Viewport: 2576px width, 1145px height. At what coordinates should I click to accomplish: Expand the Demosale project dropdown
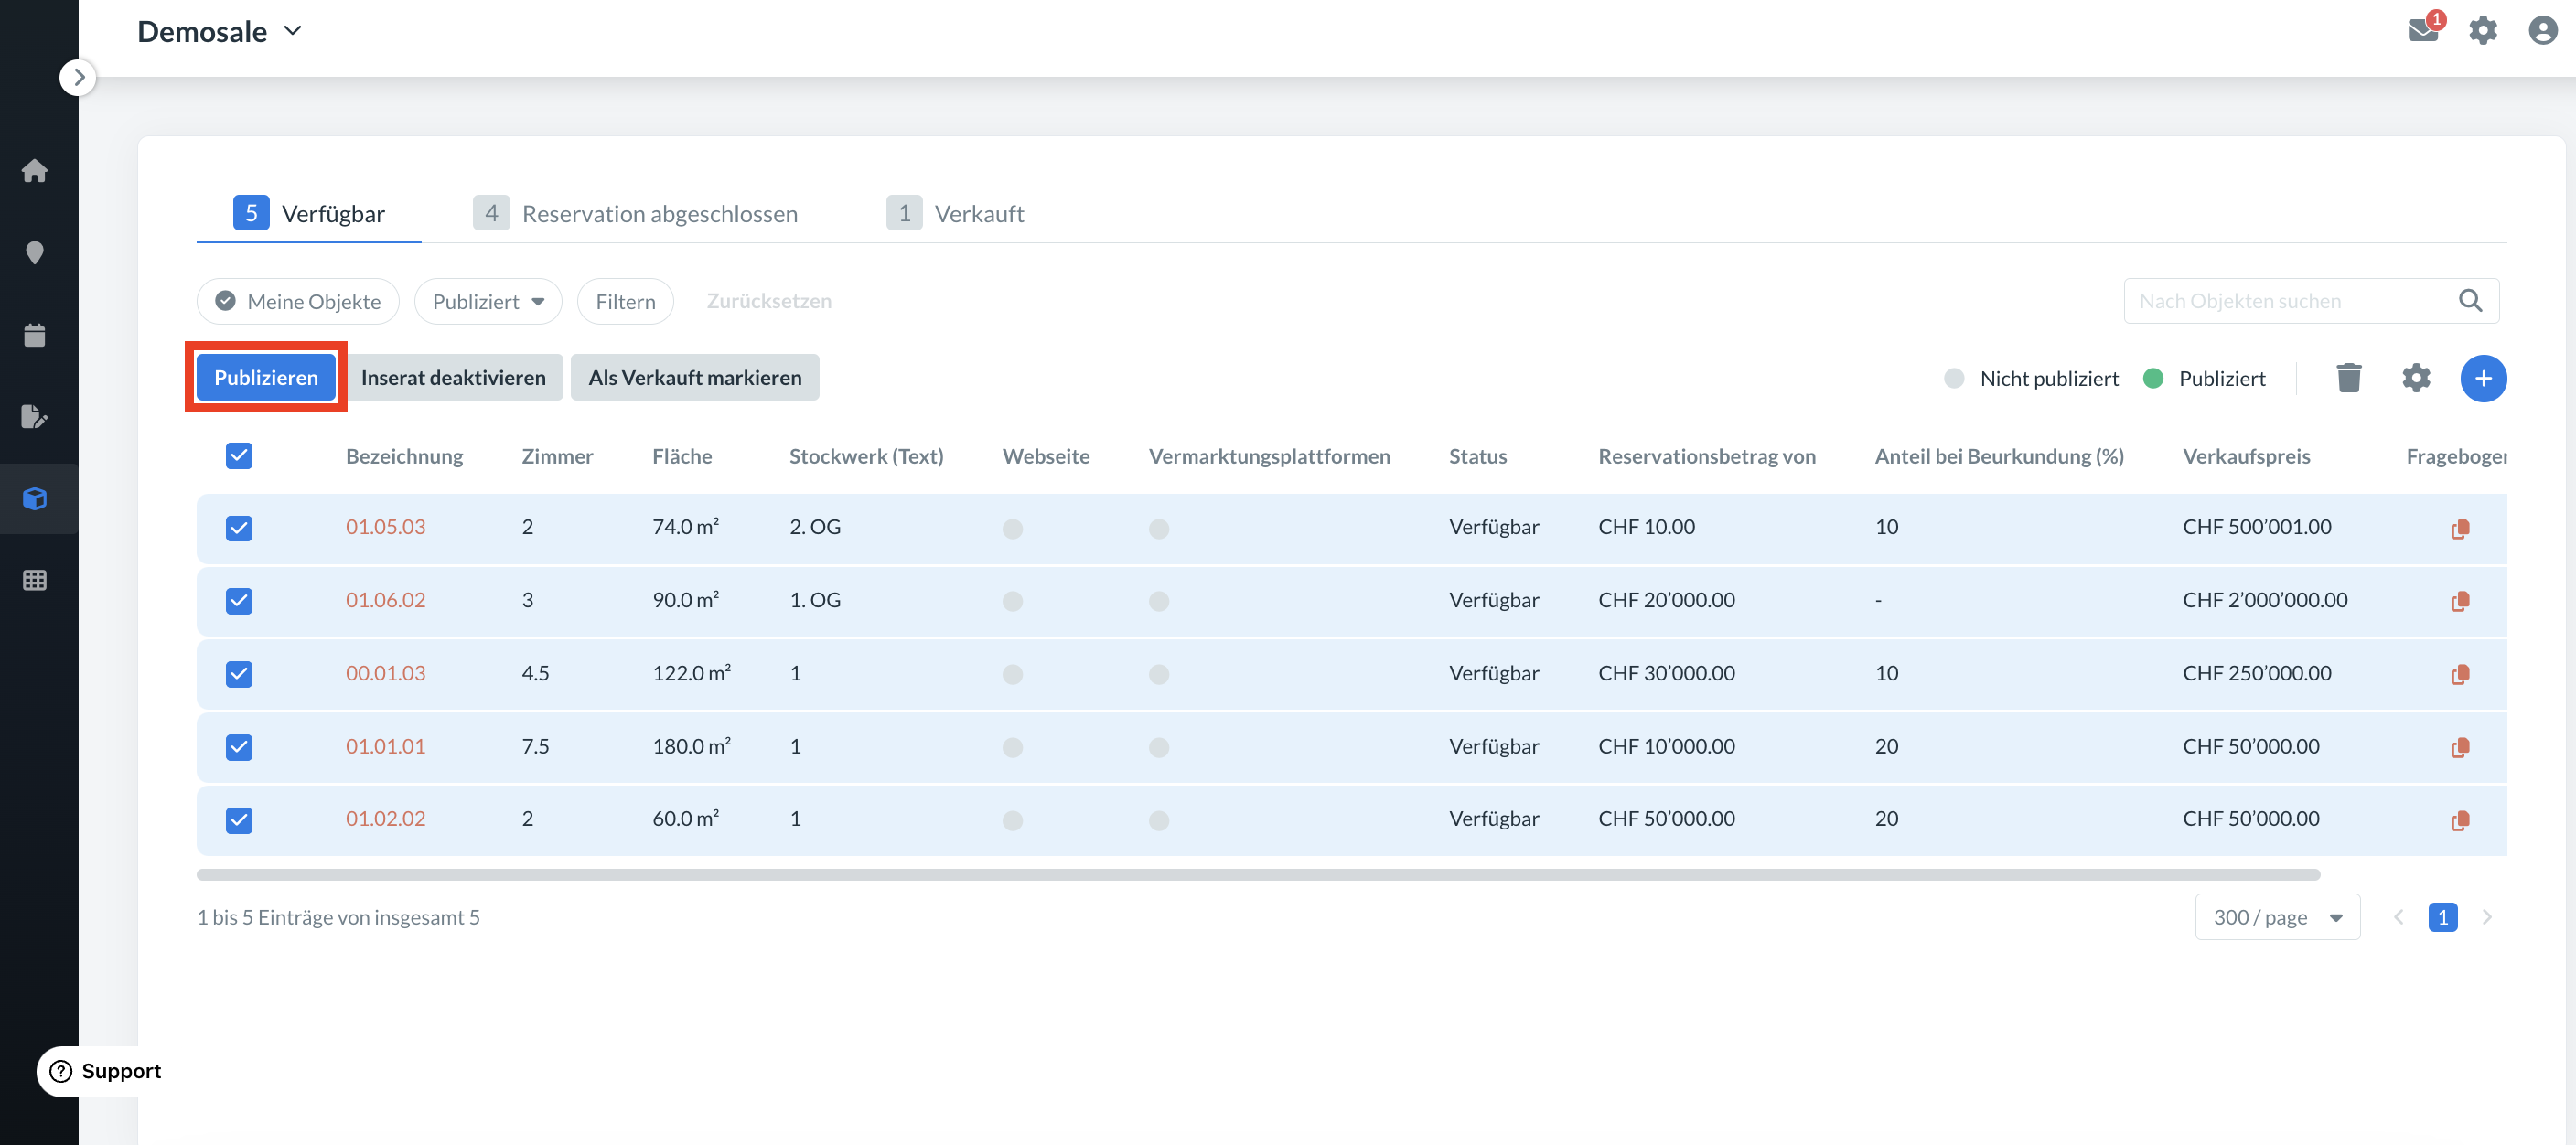[220, 31]
